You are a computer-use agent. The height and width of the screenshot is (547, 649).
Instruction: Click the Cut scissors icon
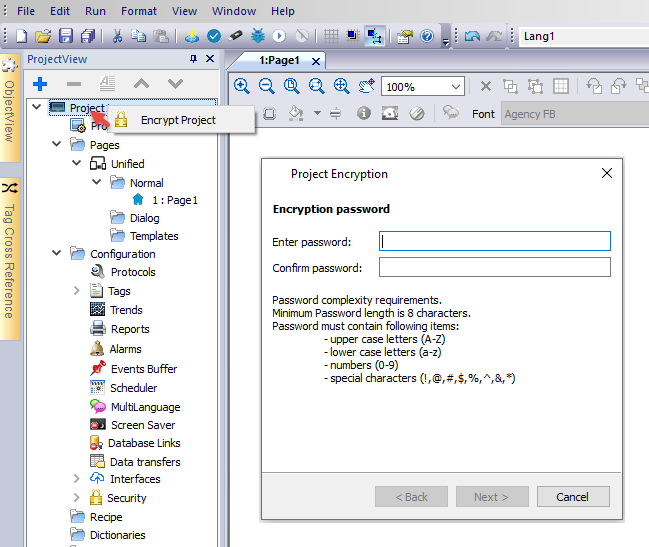pos(117,36)
